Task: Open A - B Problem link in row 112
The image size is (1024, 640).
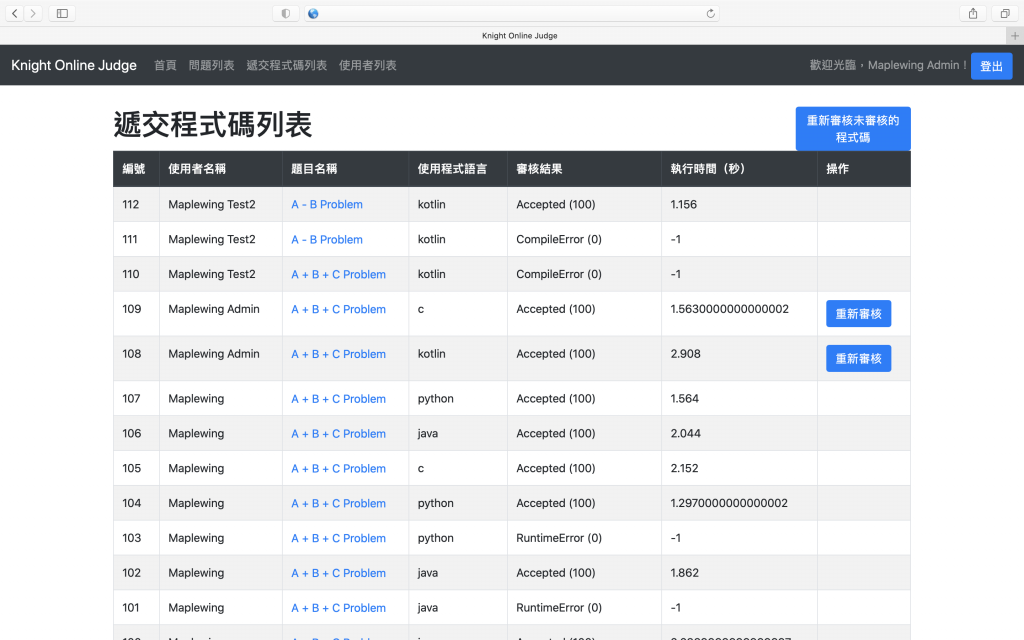Action: point(327,204)
